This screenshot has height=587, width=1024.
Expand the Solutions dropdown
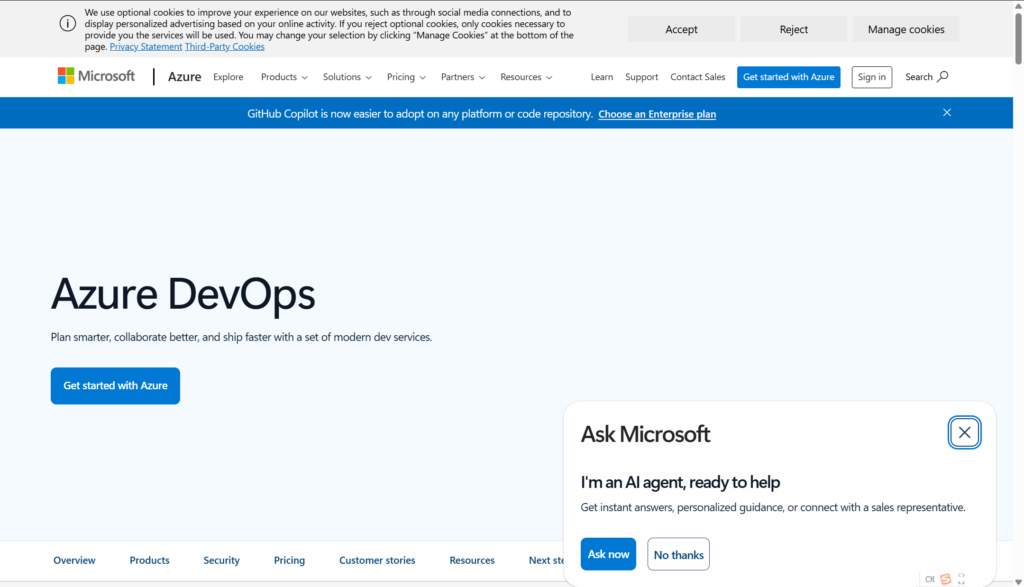pyautogui.click(x=347, y=77)
